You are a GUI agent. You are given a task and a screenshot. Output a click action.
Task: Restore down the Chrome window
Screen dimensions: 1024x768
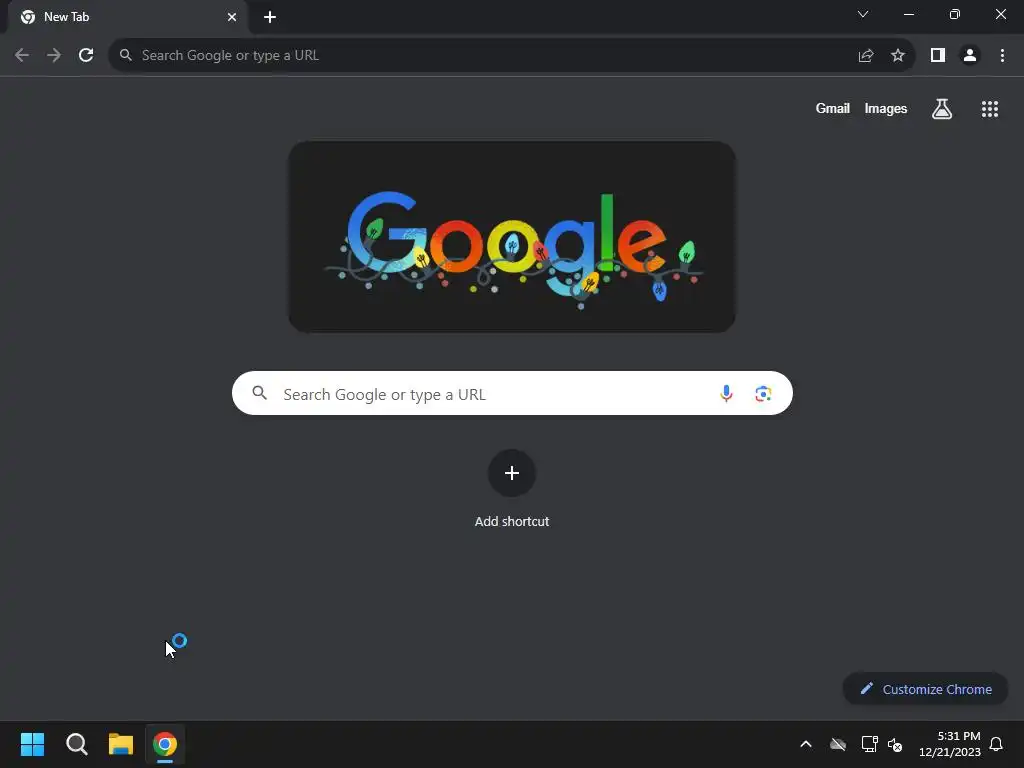coord(955,14)
